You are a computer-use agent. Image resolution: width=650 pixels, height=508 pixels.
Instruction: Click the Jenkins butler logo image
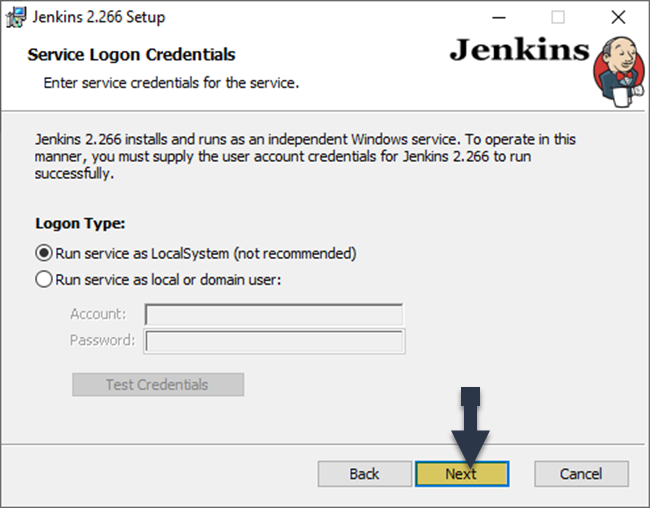[619, 72]
